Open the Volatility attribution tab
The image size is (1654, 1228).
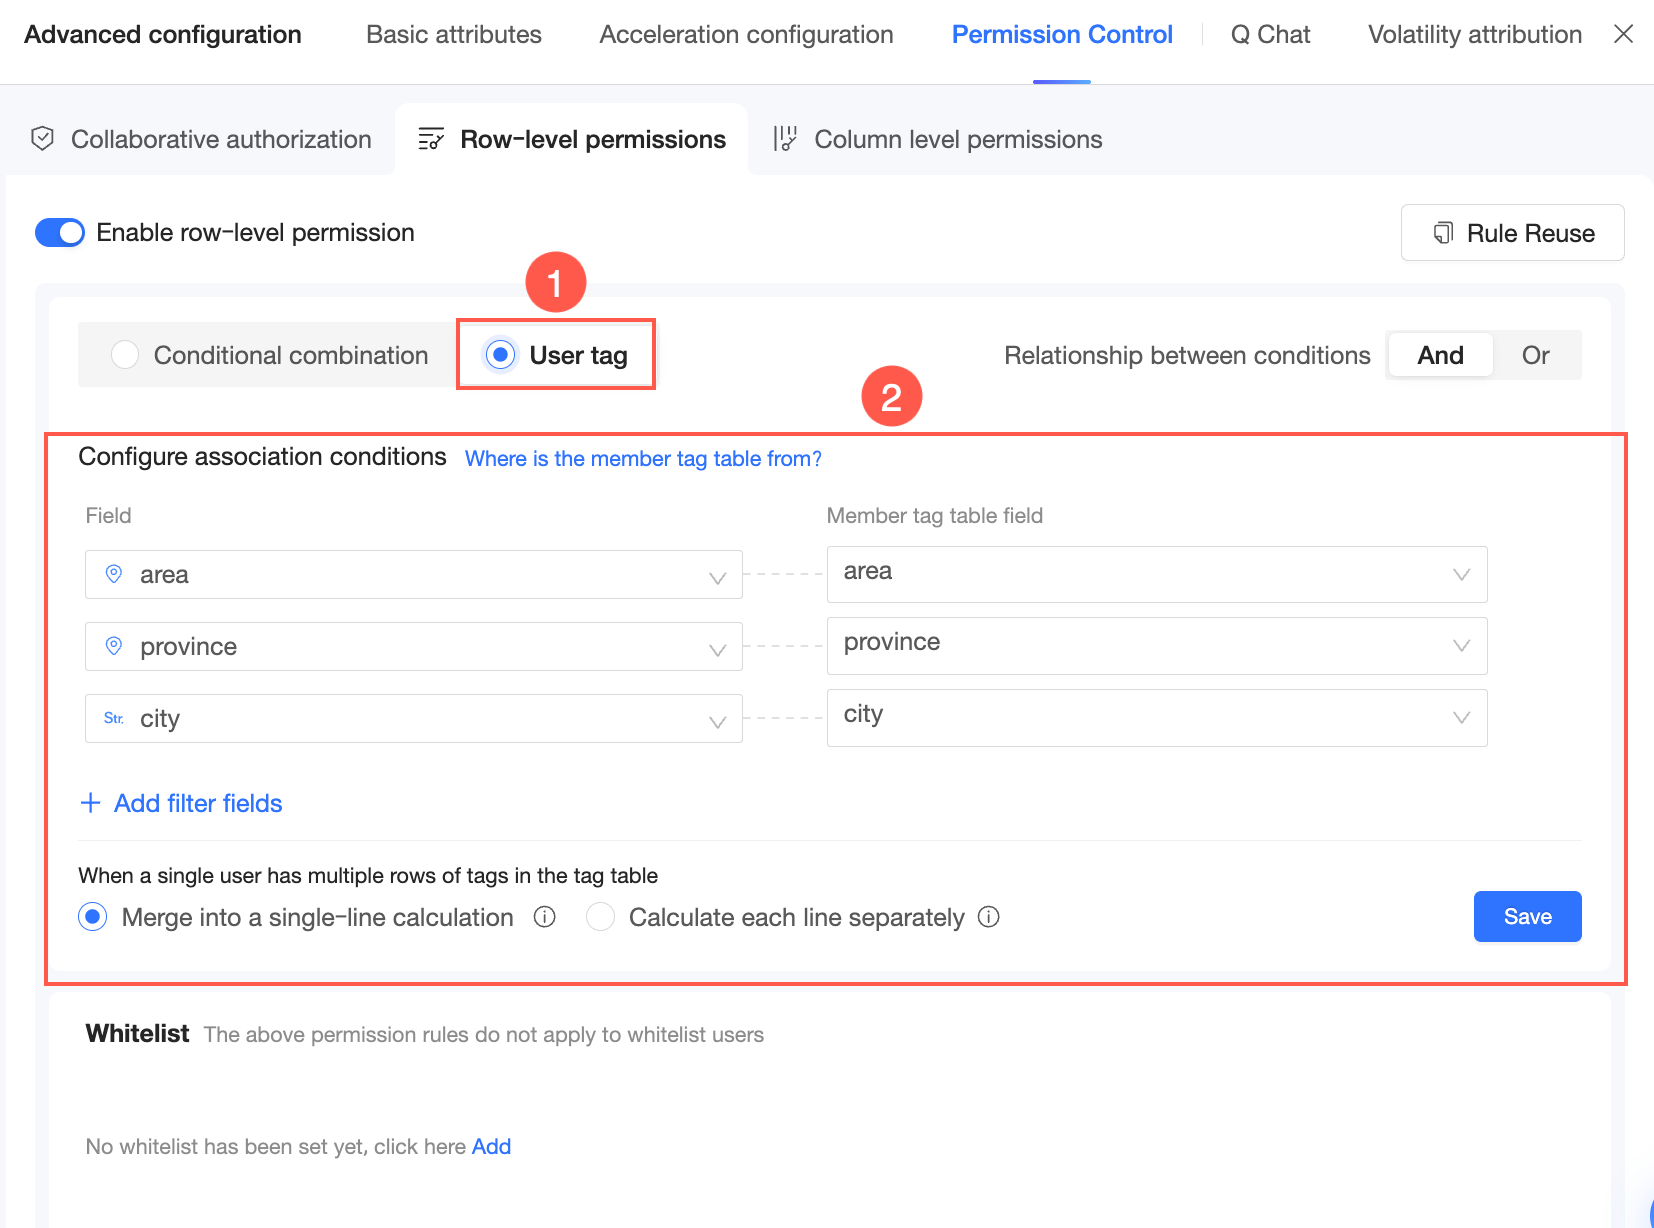point(1475,35)
